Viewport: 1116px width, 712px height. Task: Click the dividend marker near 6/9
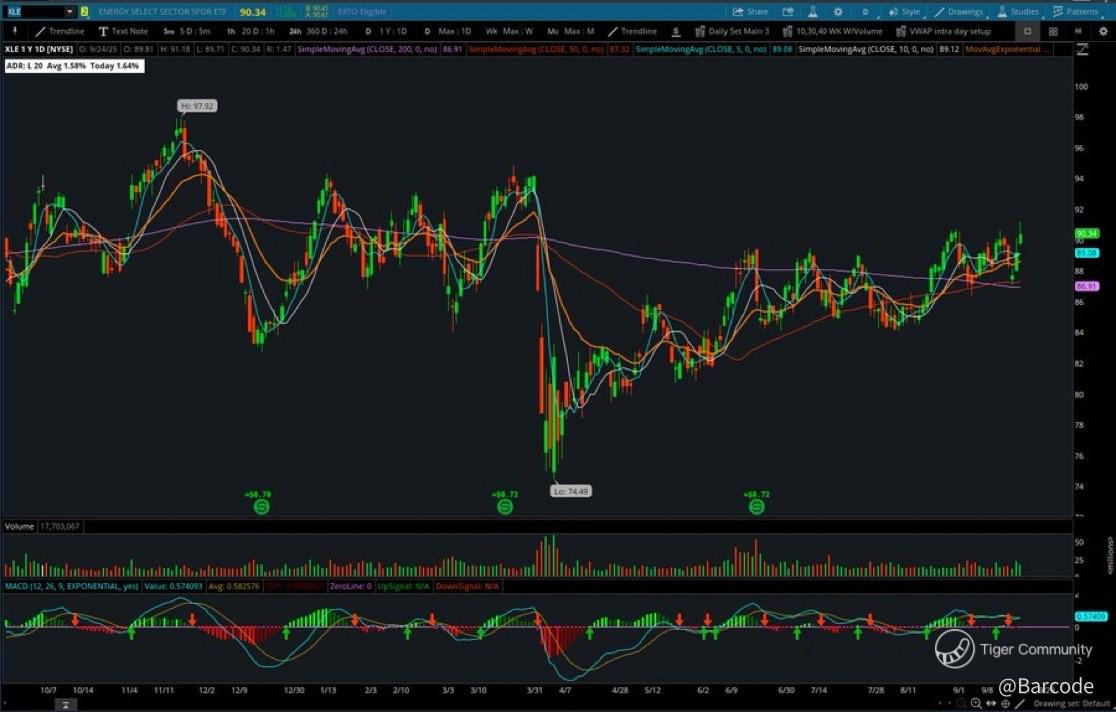(x=757, y=506)
